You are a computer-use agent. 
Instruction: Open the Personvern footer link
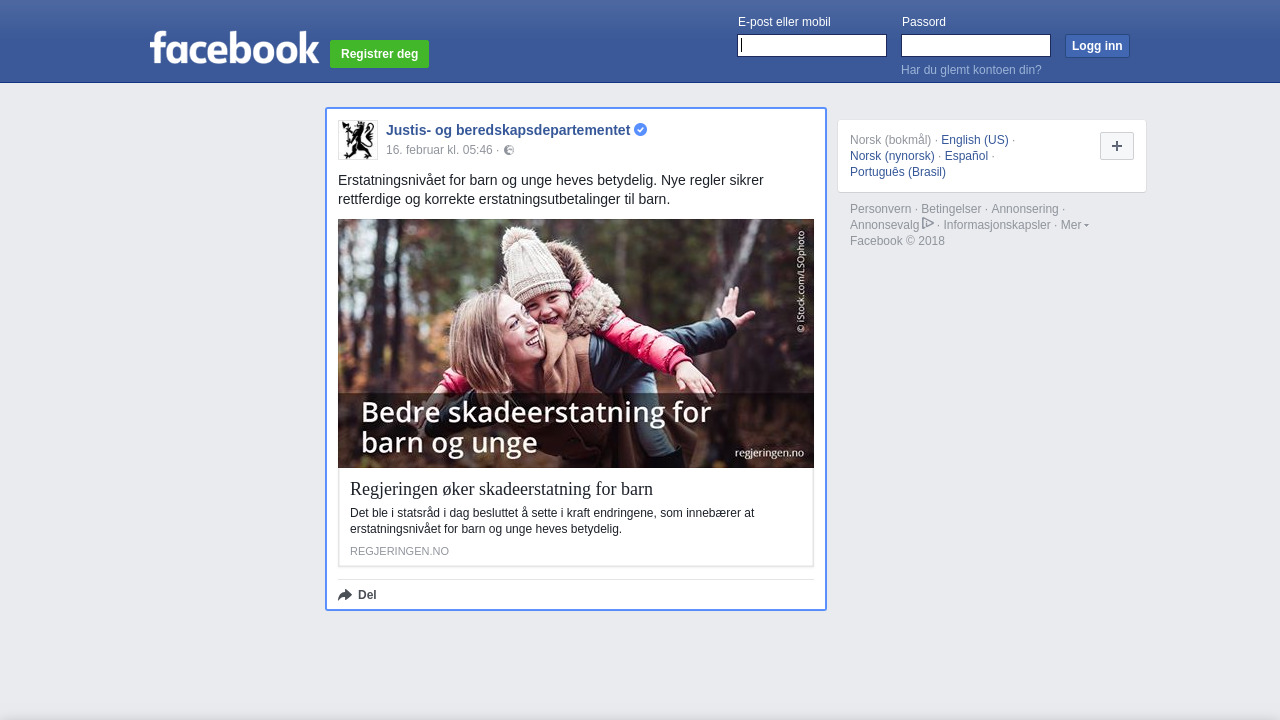click(881, 209)
